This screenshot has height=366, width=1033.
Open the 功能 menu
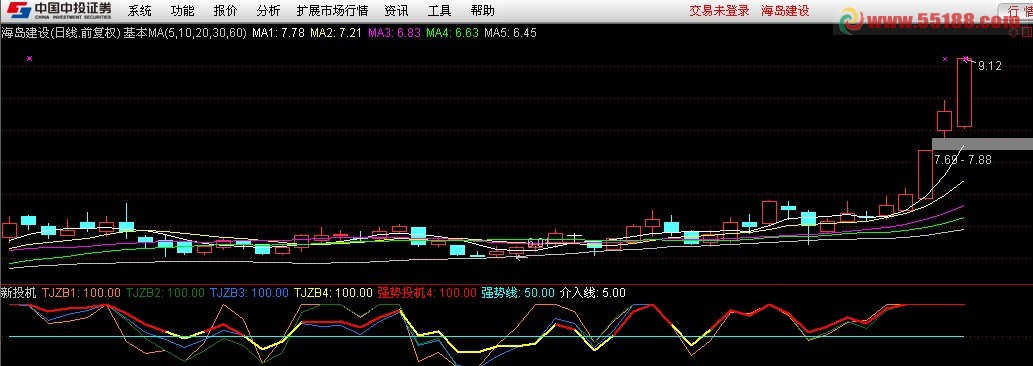[182, 11]
